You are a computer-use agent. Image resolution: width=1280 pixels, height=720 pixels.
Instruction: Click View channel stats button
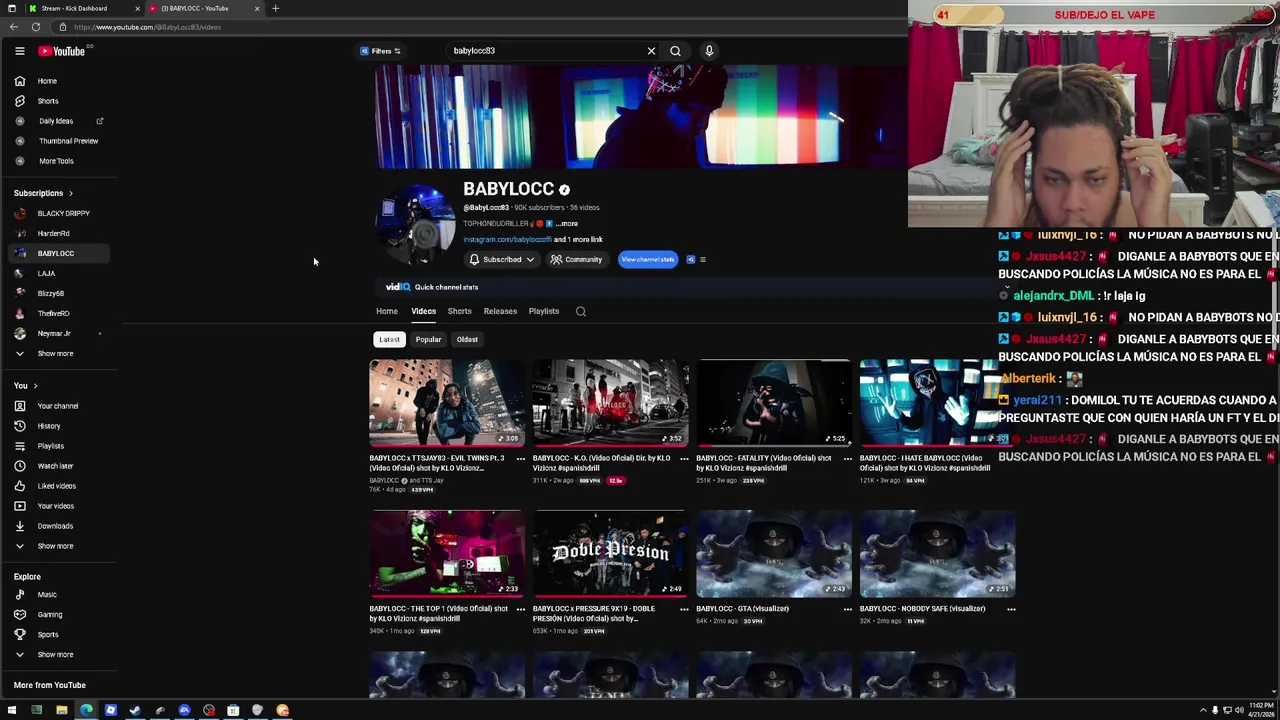[x=647, y=260]
